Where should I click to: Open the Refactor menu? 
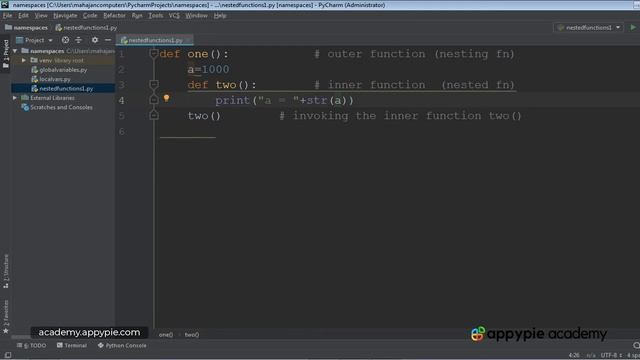[x=114, y=16]
